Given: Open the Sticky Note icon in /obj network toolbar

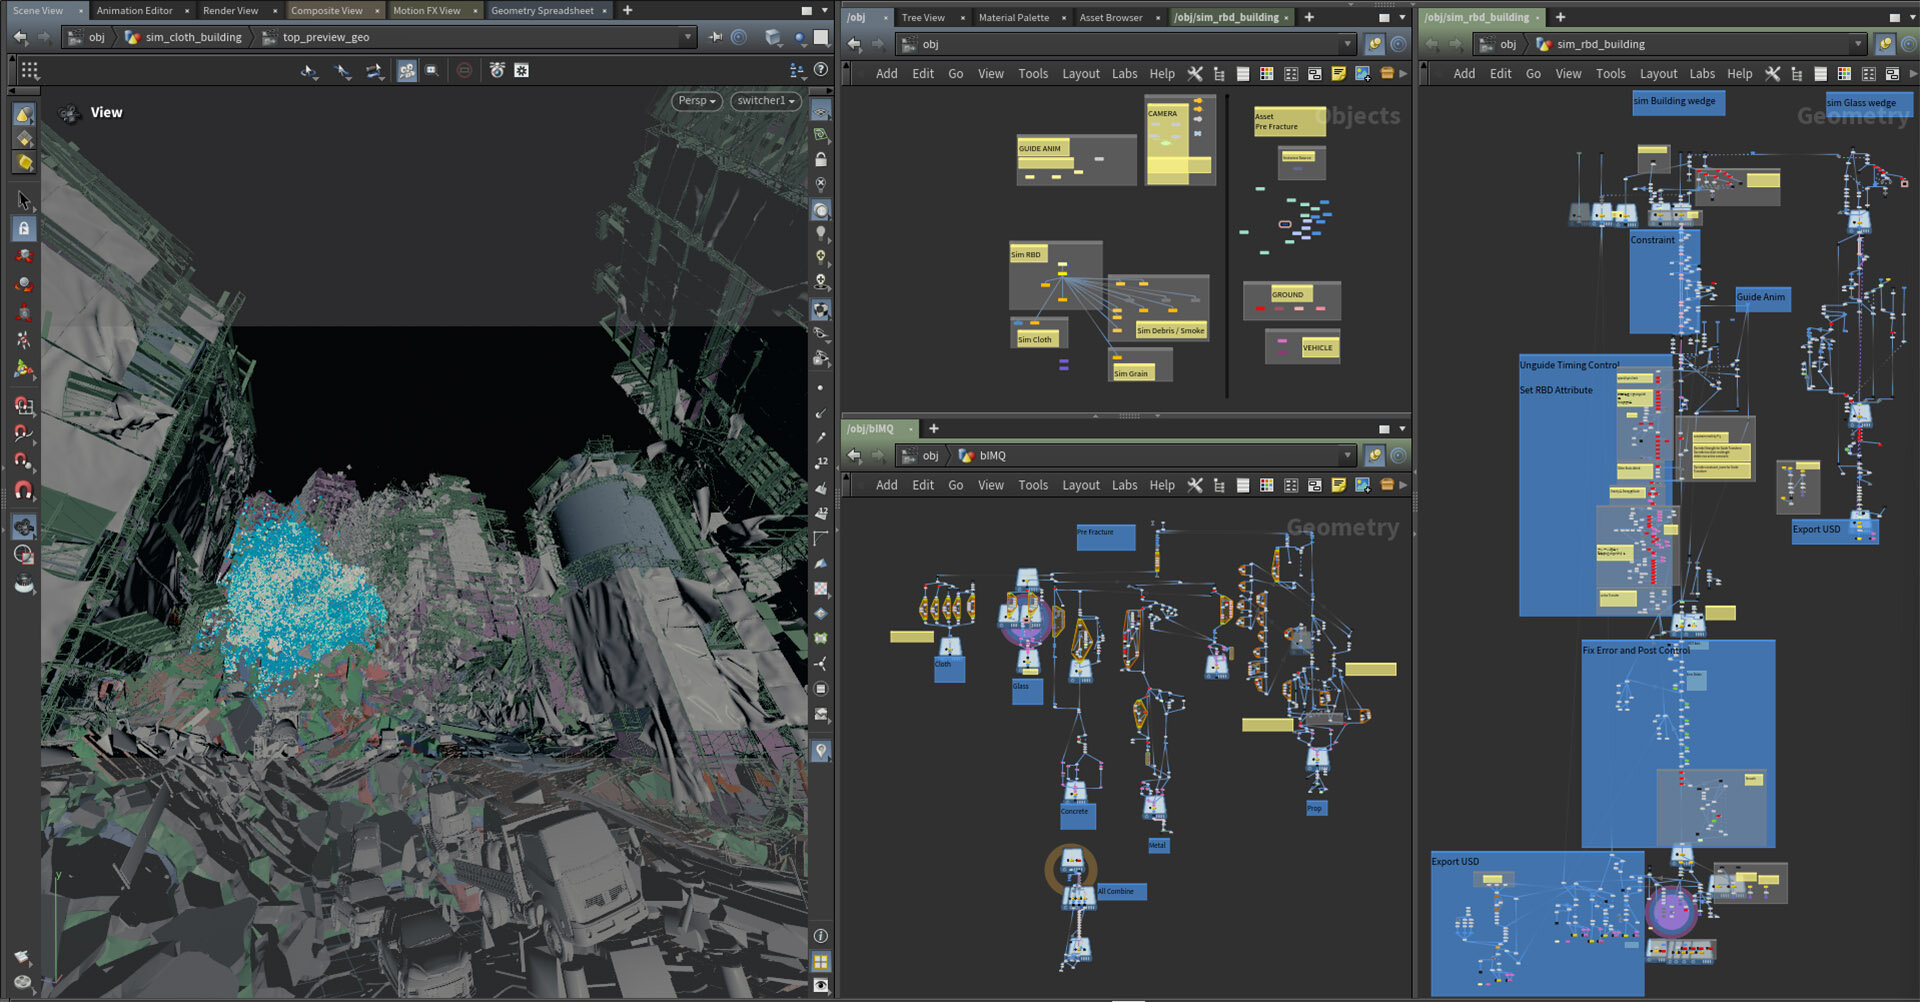Looking at the screenshot, I should click(1338, 74).
